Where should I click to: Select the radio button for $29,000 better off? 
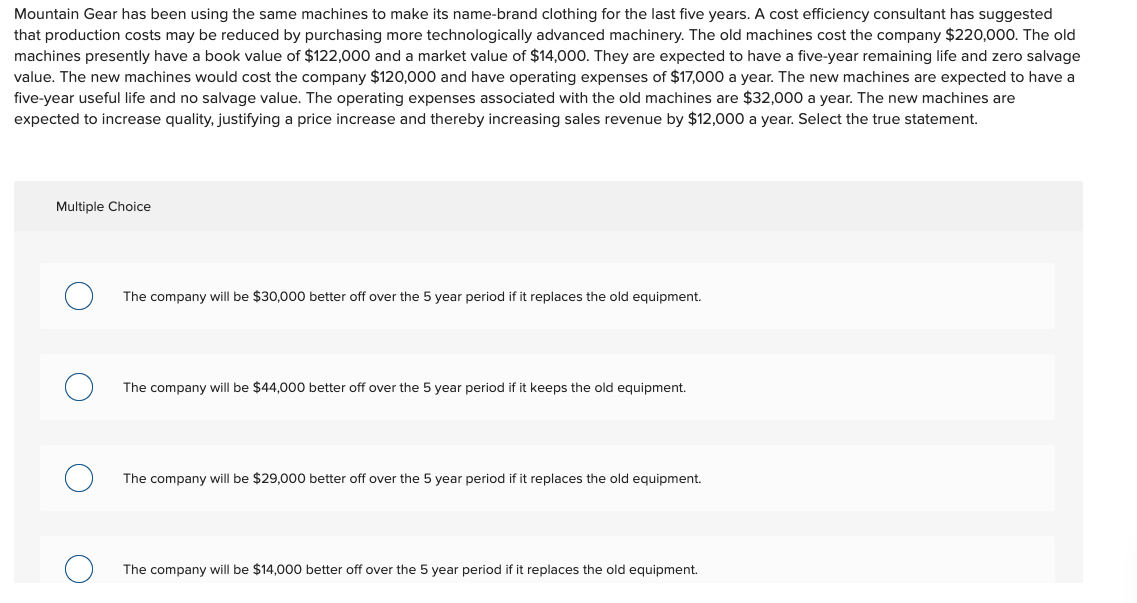click(x=78, y=478)
